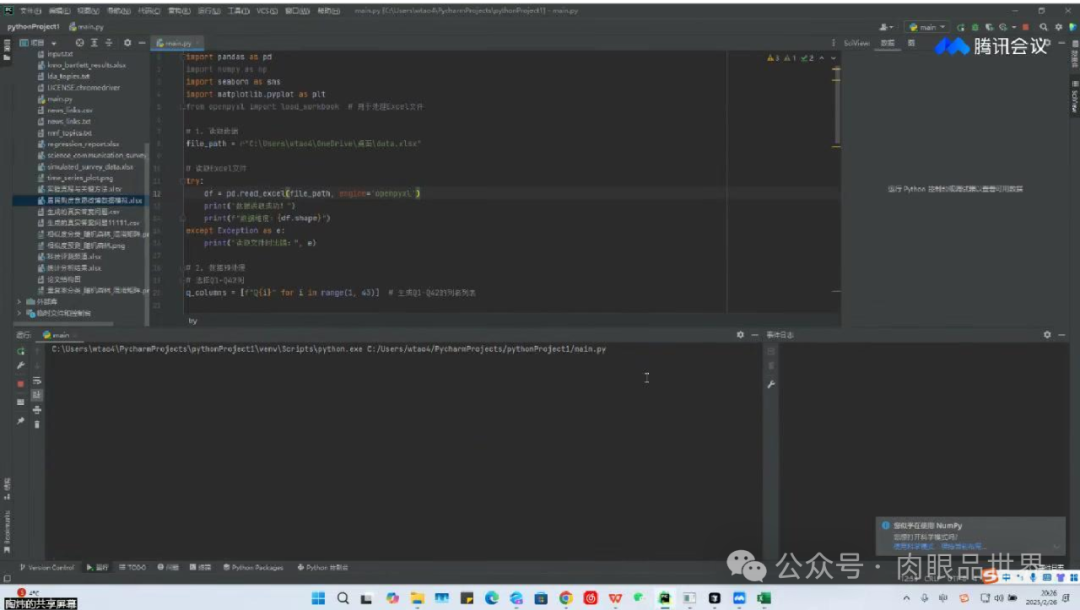
Task: Hide the Run tool window
Action: (x=755, y=335)
